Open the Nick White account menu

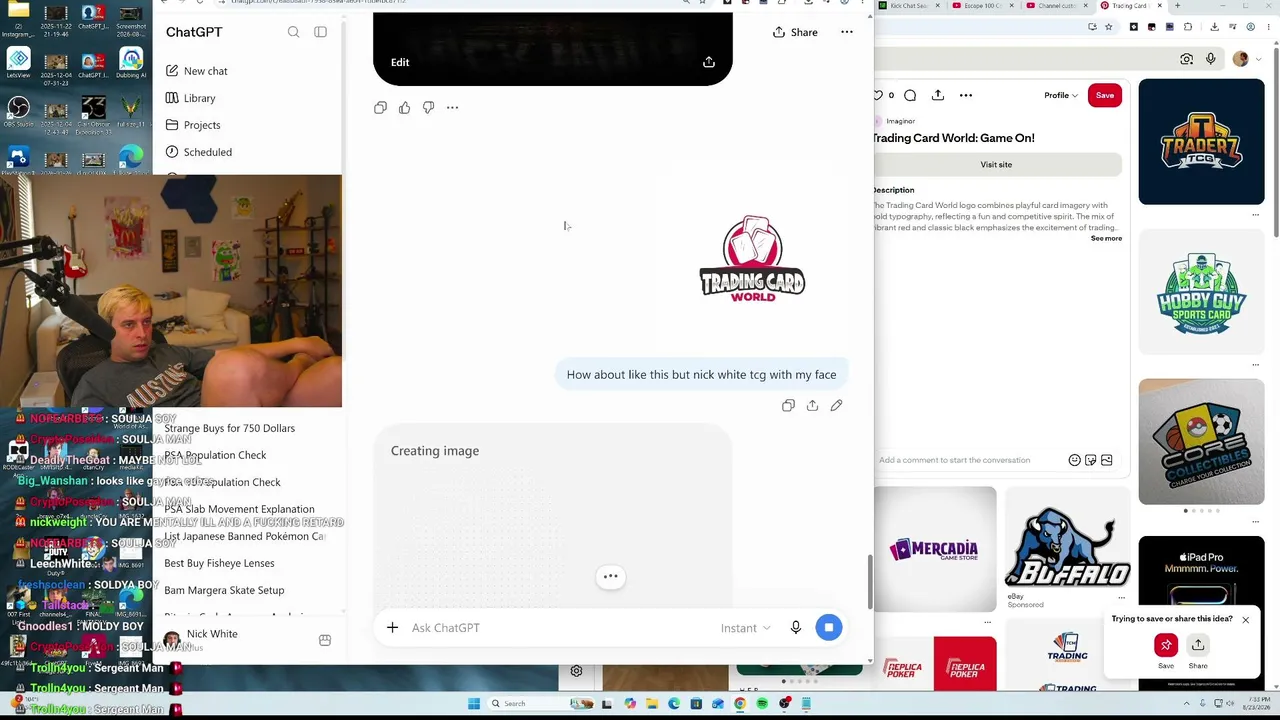[248, 640]
